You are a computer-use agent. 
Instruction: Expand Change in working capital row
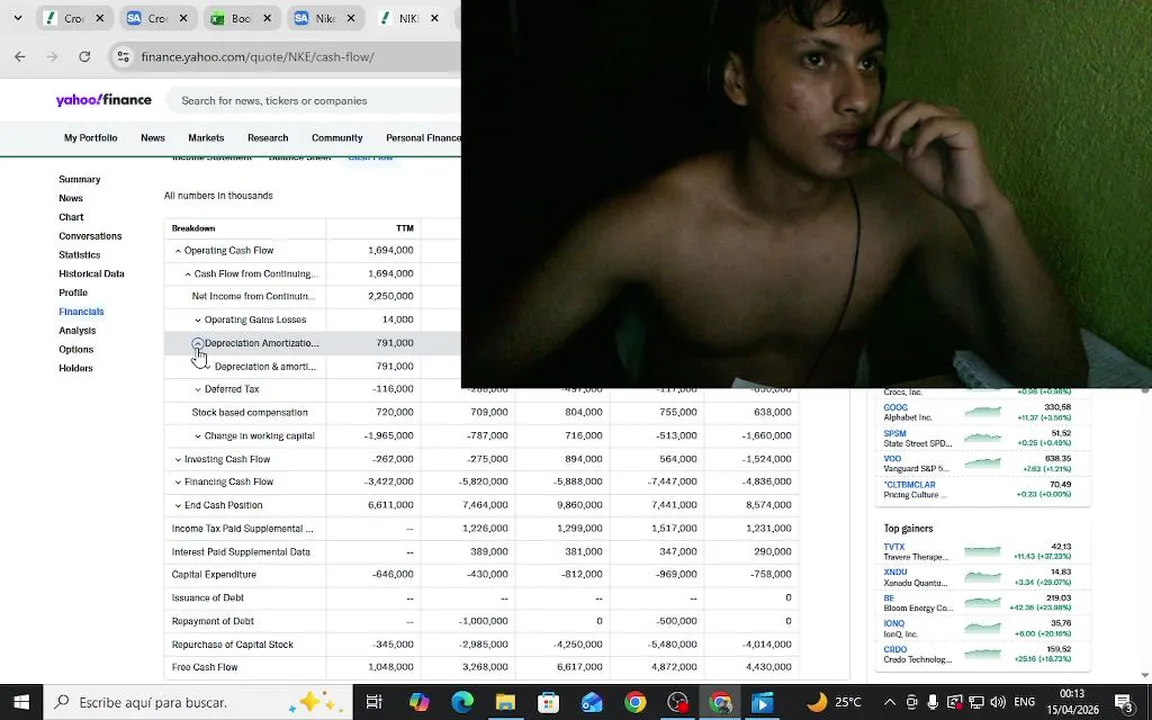coord(198,436)
